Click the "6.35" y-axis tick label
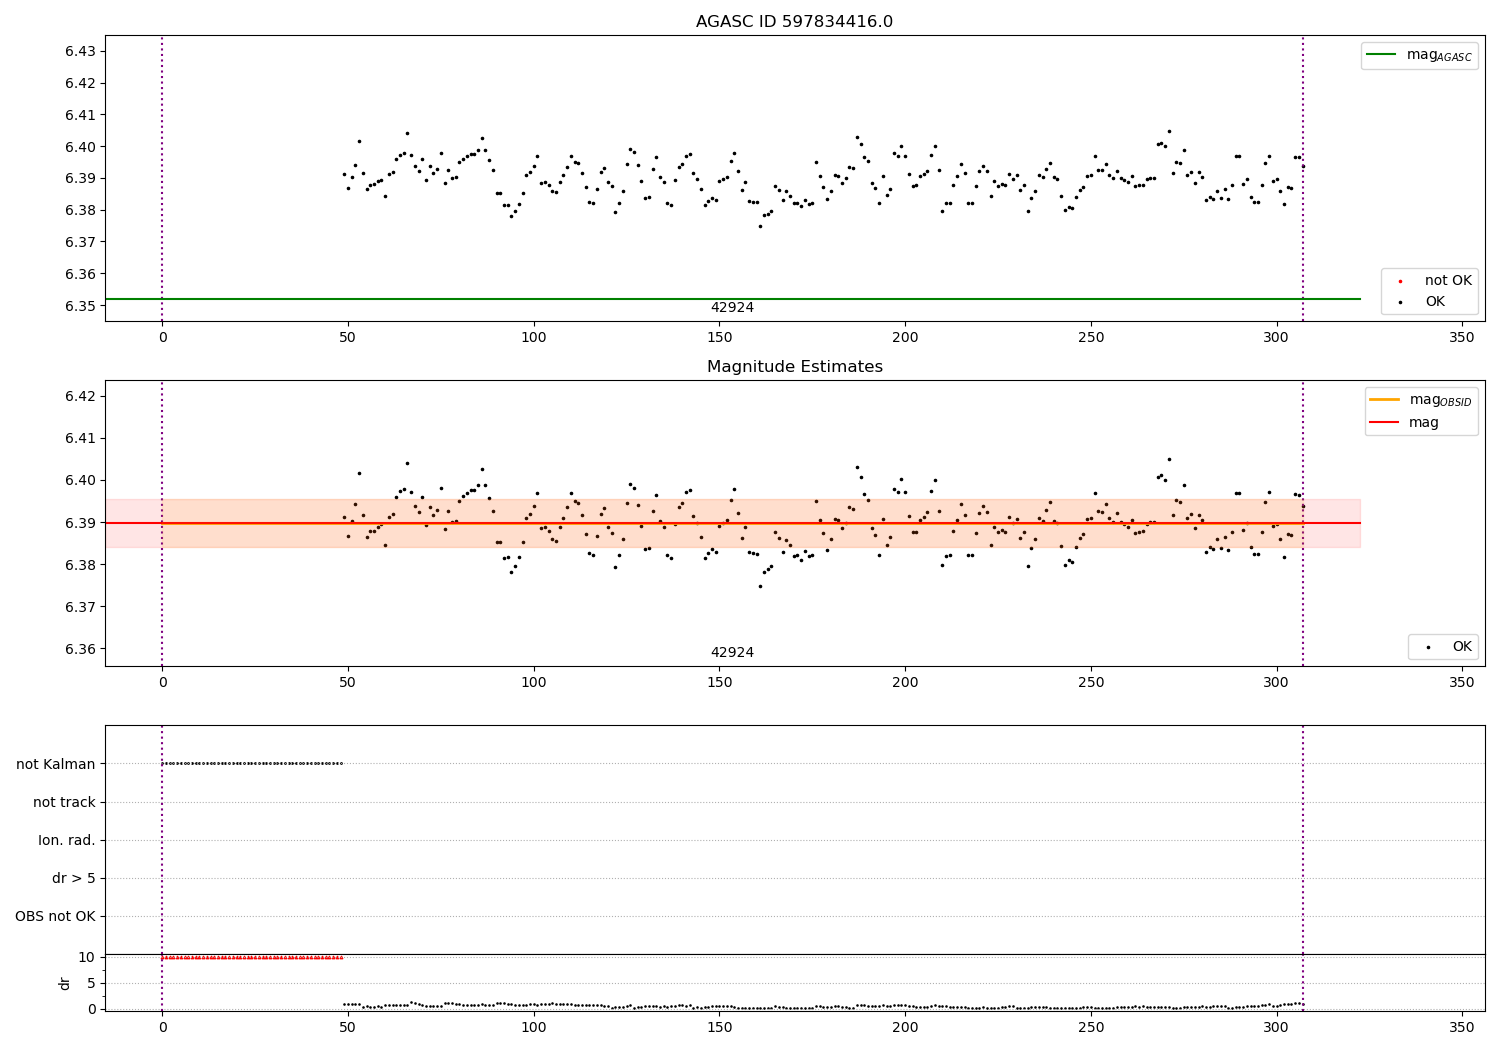The width and height of the screenshot is (1500, 1050). (80, 306)
